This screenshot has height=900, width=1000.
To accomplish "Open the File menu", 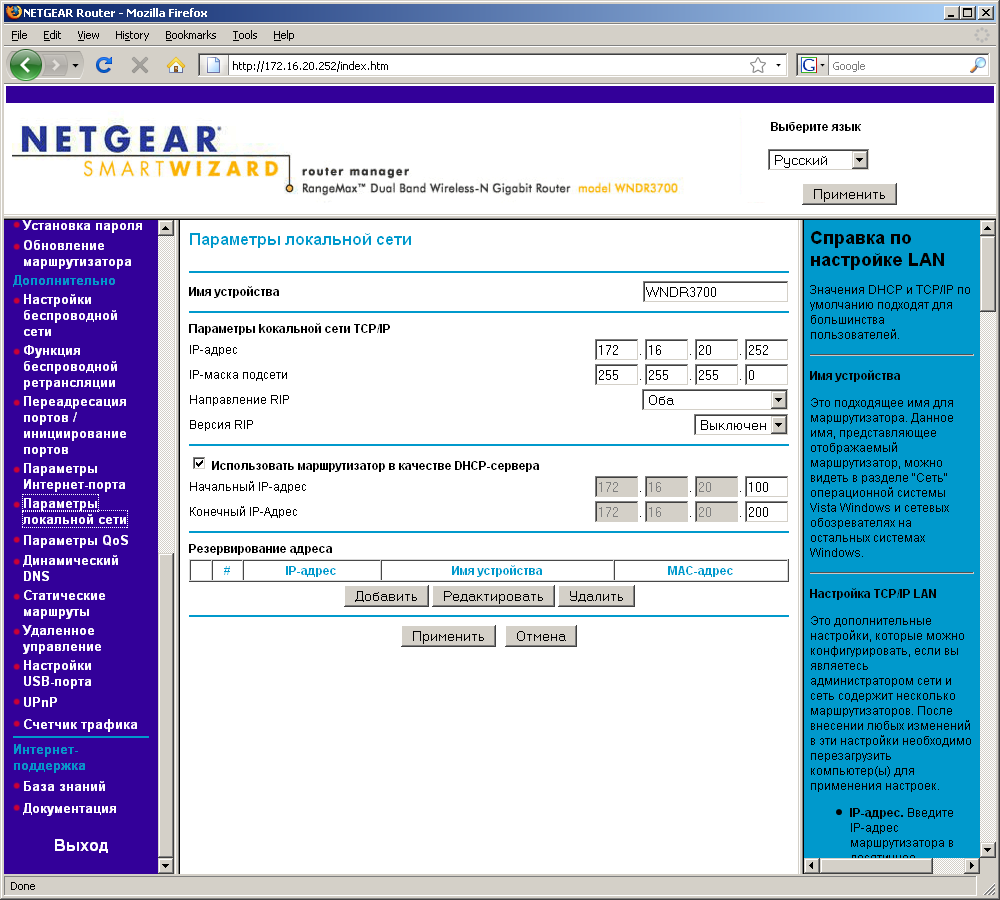I will pyautogui.click(x=19, y=35).
